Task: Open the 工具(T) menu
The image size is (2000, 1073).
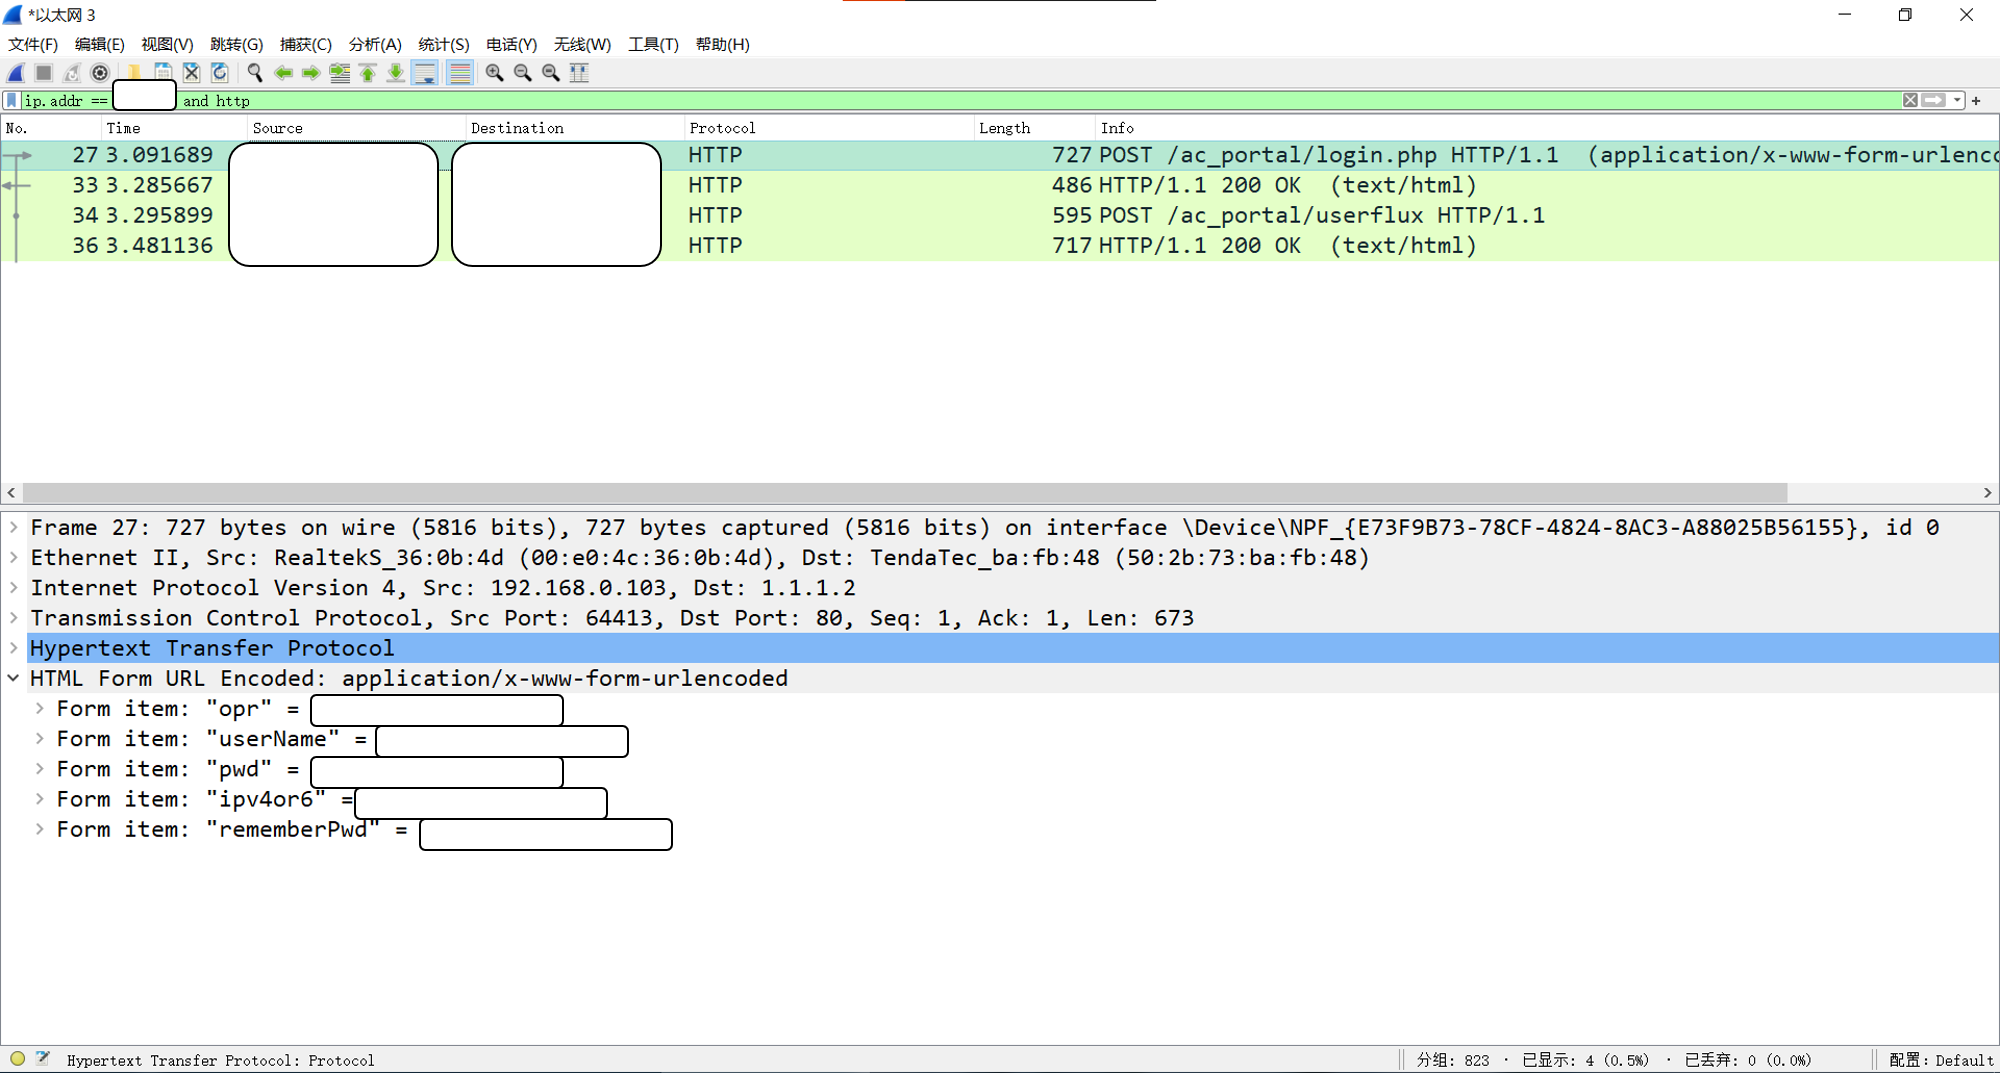Action: 653,44
